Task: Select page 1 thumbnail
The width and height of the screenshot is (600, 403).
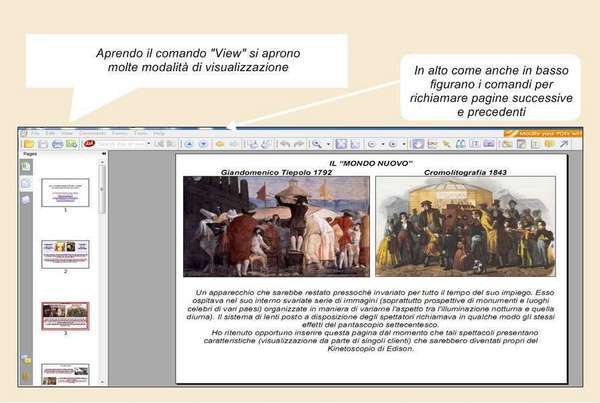Action: 65,193
